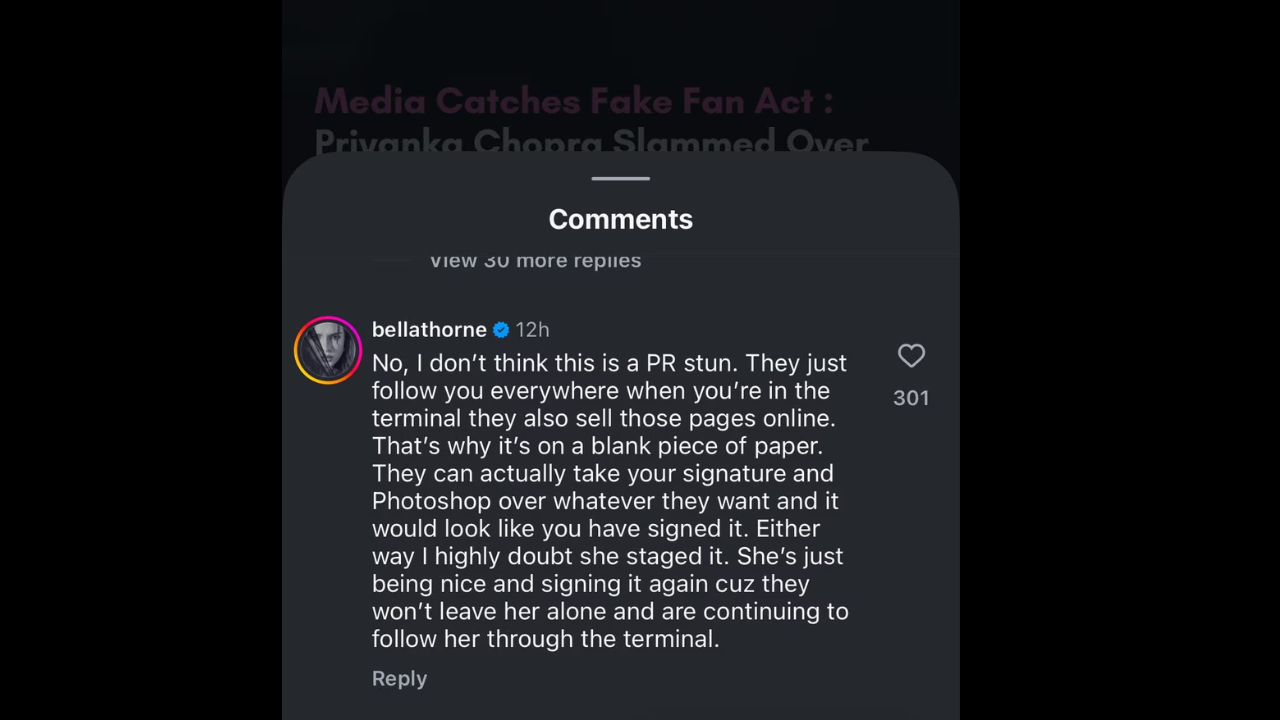Click the Comments sheet title
The width and height of the screenshot is (1280, 720).
620,219
